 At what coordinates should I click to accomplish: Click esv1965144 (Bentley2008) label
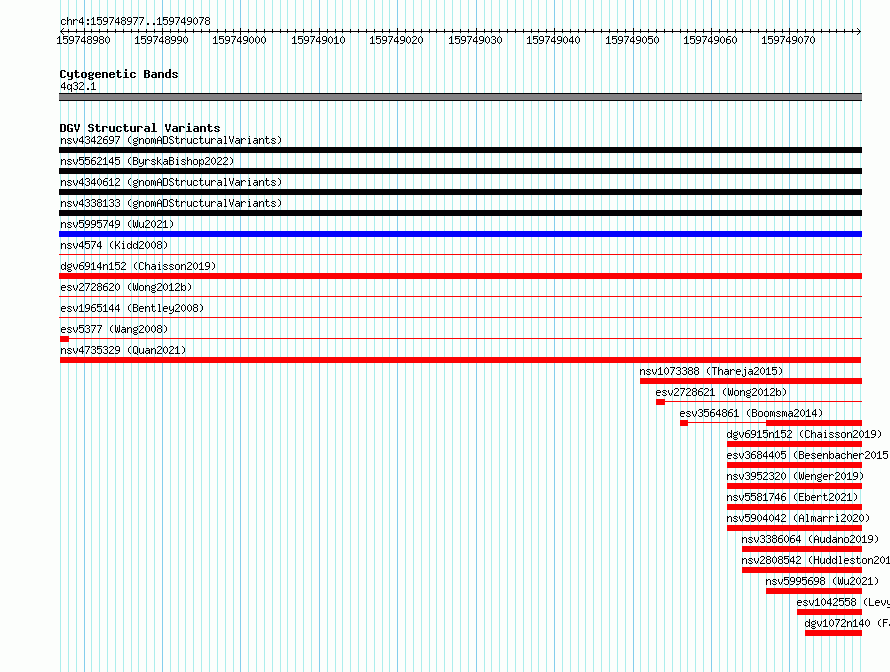tap(132, 308)
